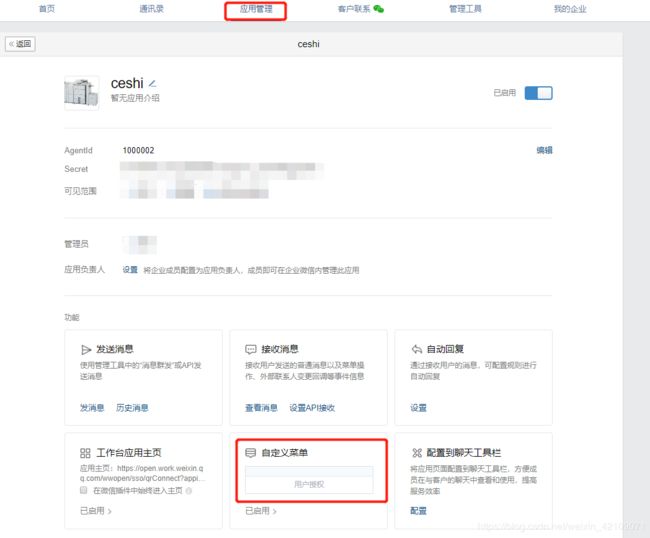The height and width of the screenshot is (538, 650).
Task: Click the 配置到聊天工具栏 card title
Action: 464,453
